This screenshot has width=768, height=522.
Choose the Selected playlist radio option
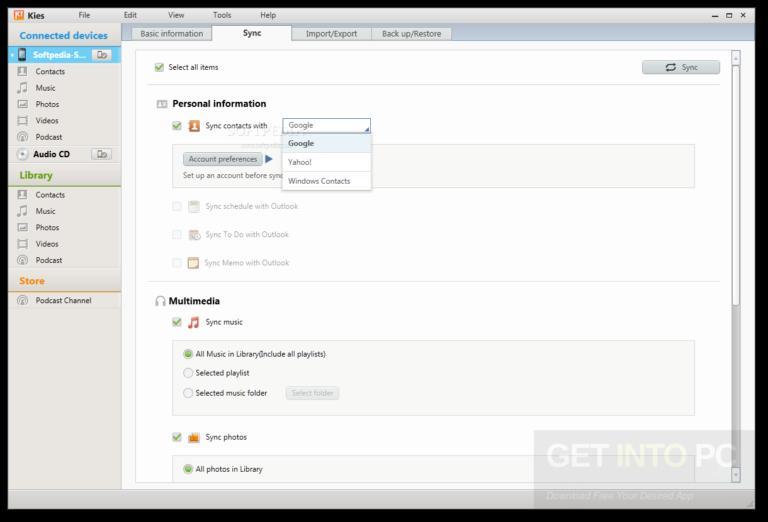click(x=188, y=373)
